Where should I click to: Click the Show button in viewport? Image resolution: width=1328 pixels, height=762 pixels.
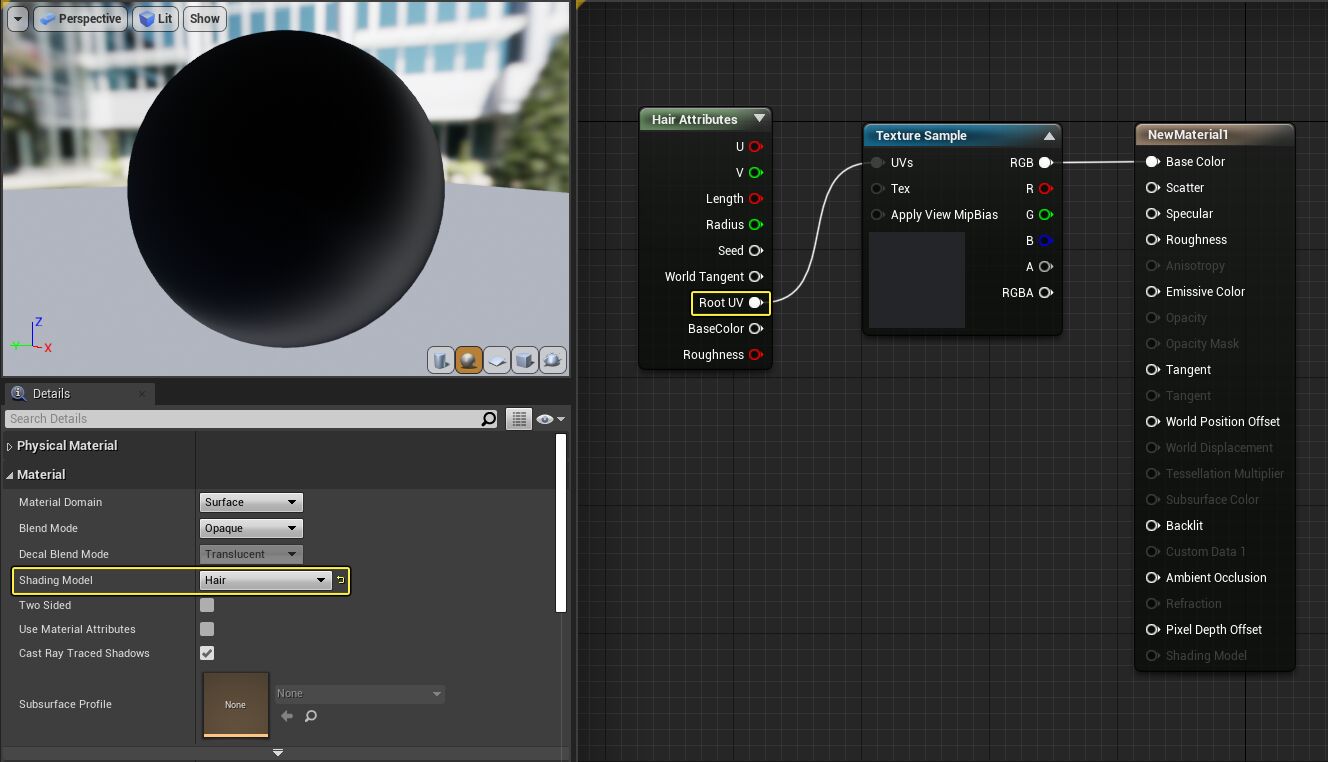click(x=204, y=18)
